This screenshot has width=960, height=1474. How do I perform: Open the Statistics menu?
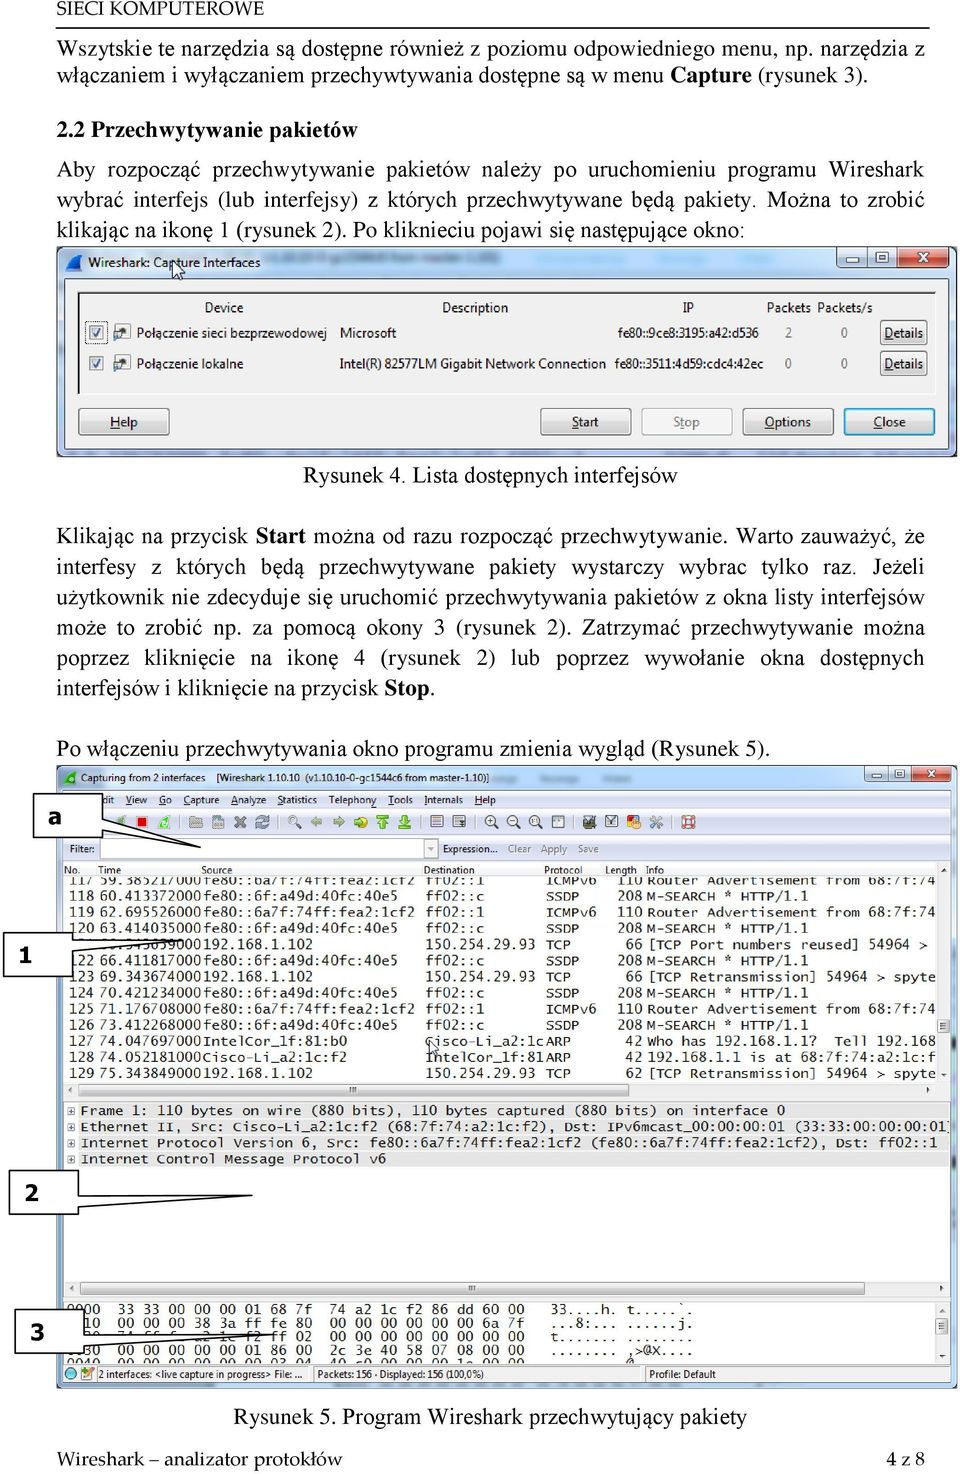[x=297, y=800]
